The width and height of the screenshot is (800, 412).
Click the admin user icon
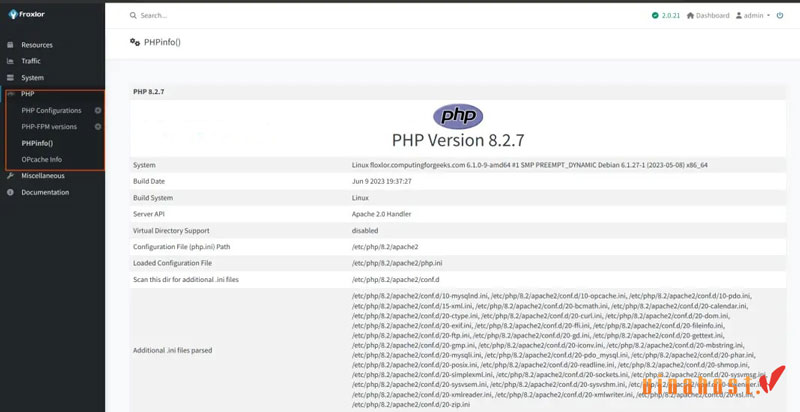click(x=739, y=15)
